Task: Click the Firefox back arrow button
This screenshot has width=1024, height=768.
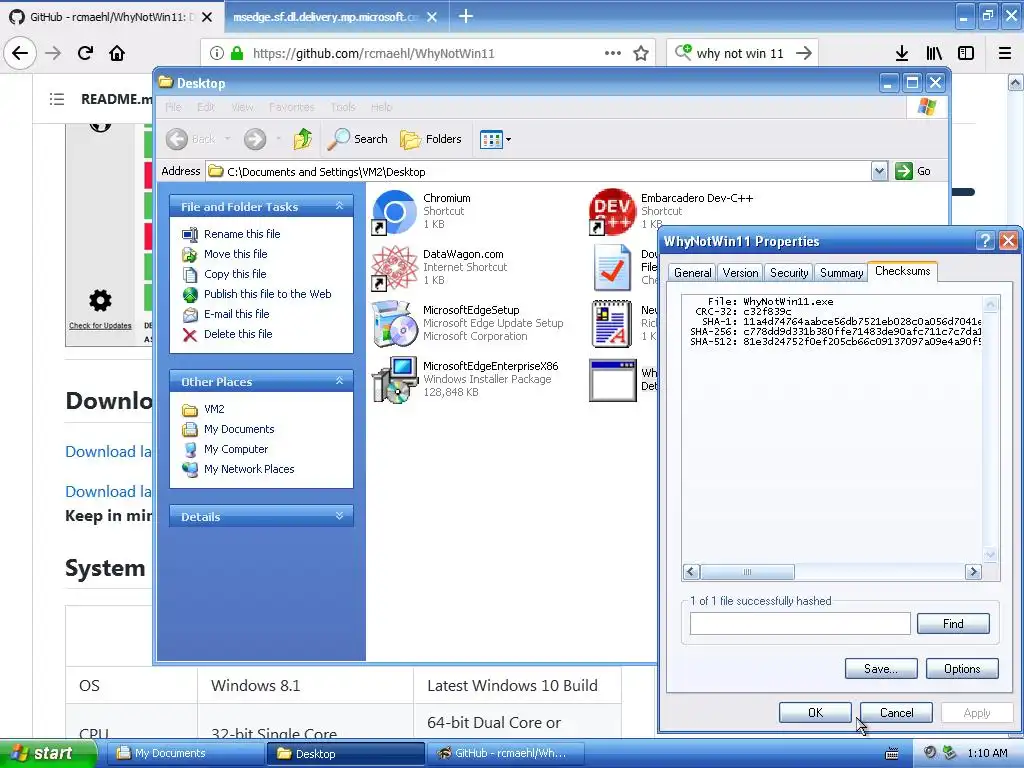Action: tap(20, 53)
